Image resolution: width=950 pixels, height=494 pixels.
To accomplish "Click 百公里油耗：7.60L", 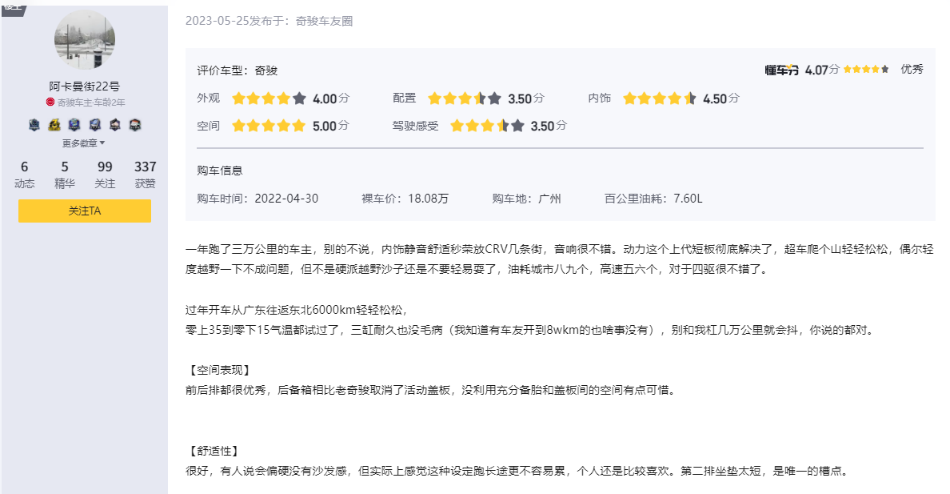I will [x=653, y=199].
